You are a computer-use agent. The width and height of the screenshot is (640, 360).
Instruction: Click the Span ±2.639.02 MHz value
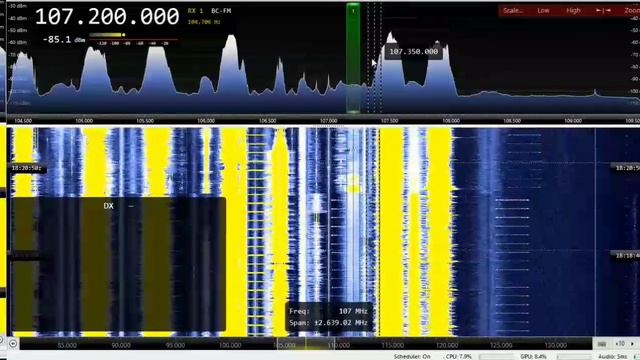pyautogui.click(x=341, y=322)
